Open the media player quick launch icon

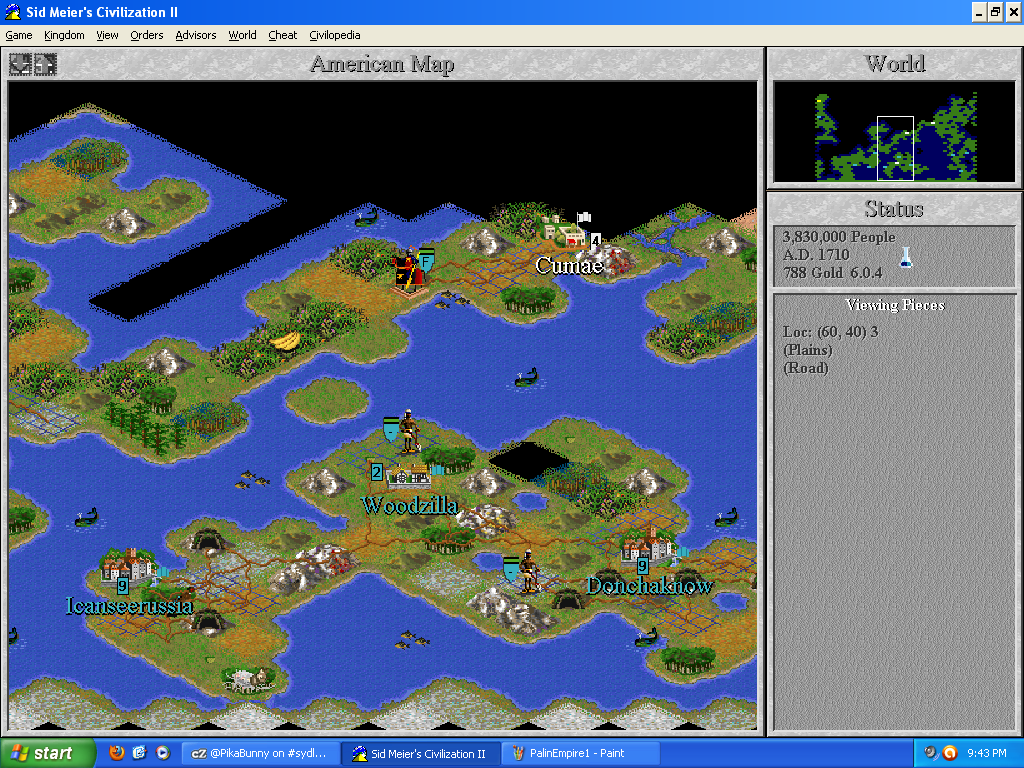(163, 752)
